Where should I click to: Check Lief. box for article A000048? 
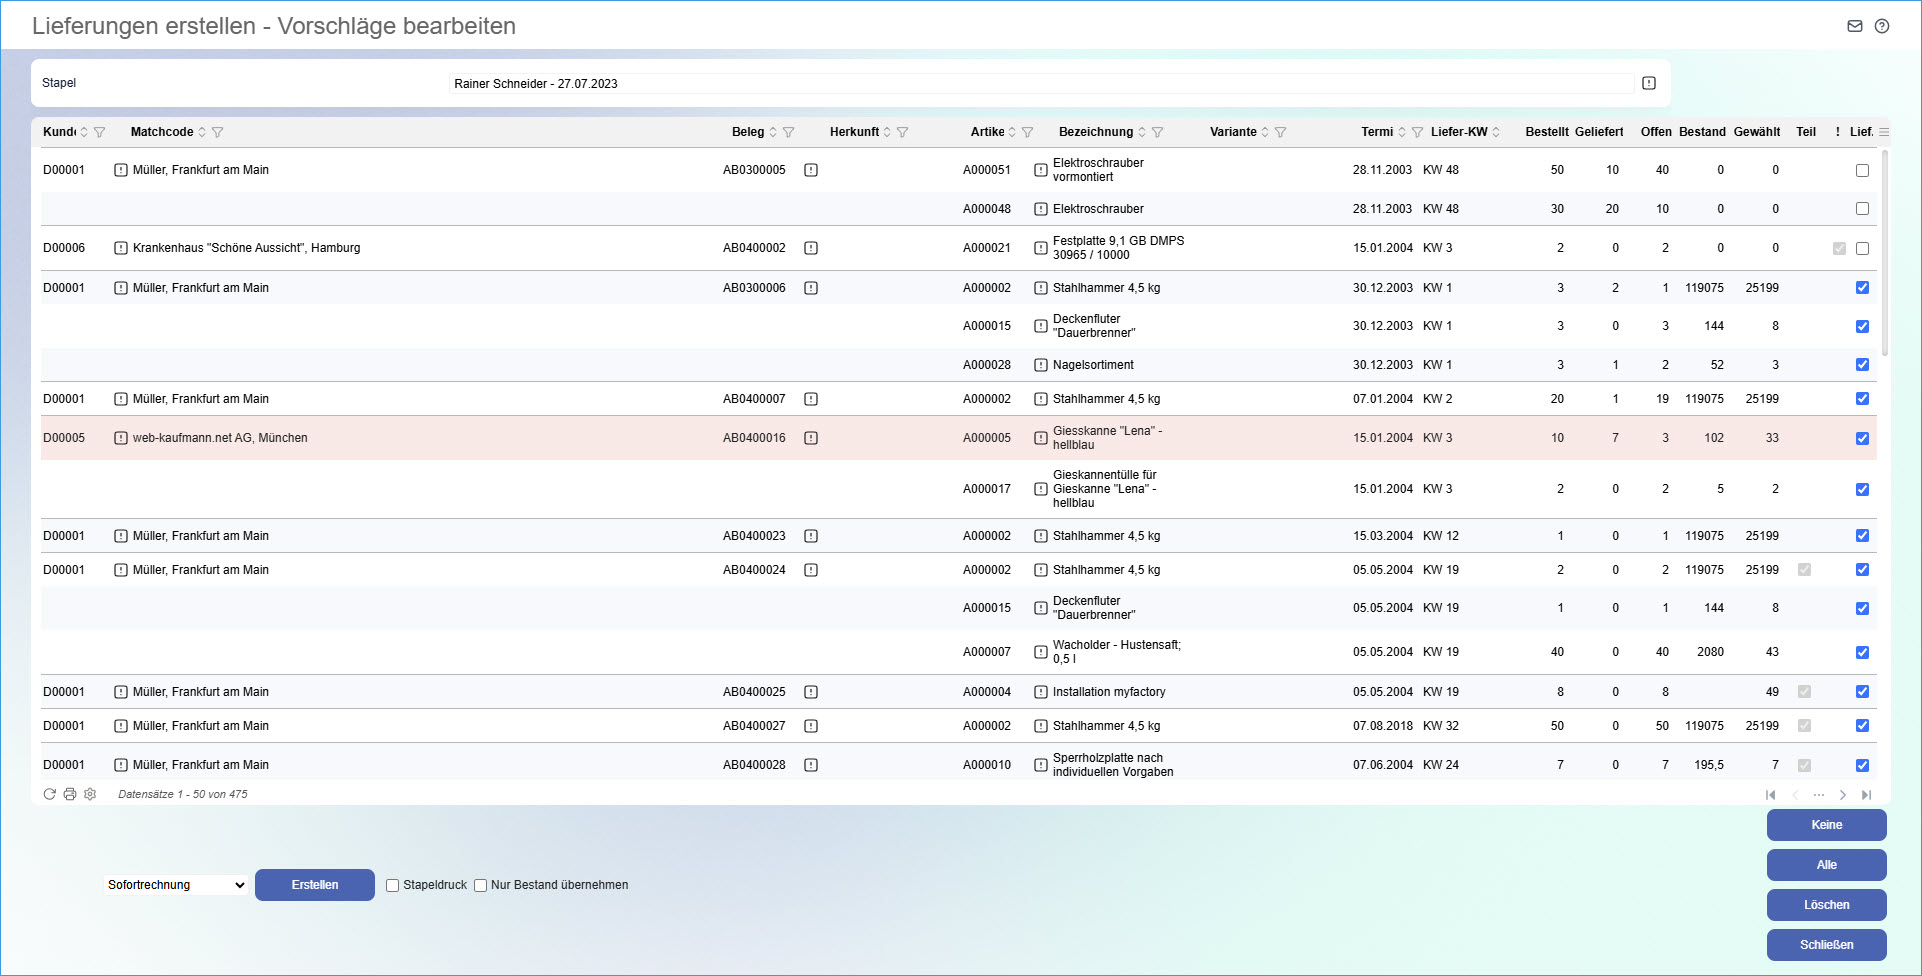tap(1862, 209)
